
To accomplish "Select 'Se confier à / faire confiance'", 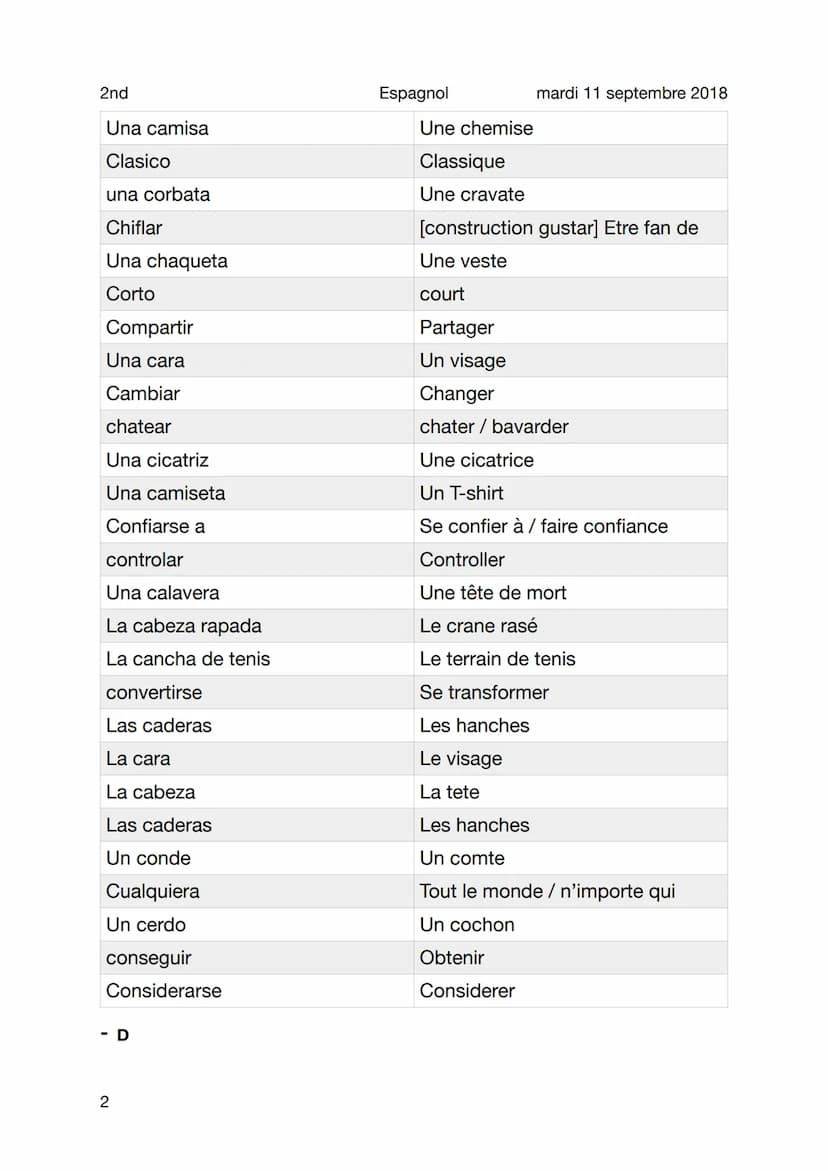I will pyautogui.click(x=544, y=527).
